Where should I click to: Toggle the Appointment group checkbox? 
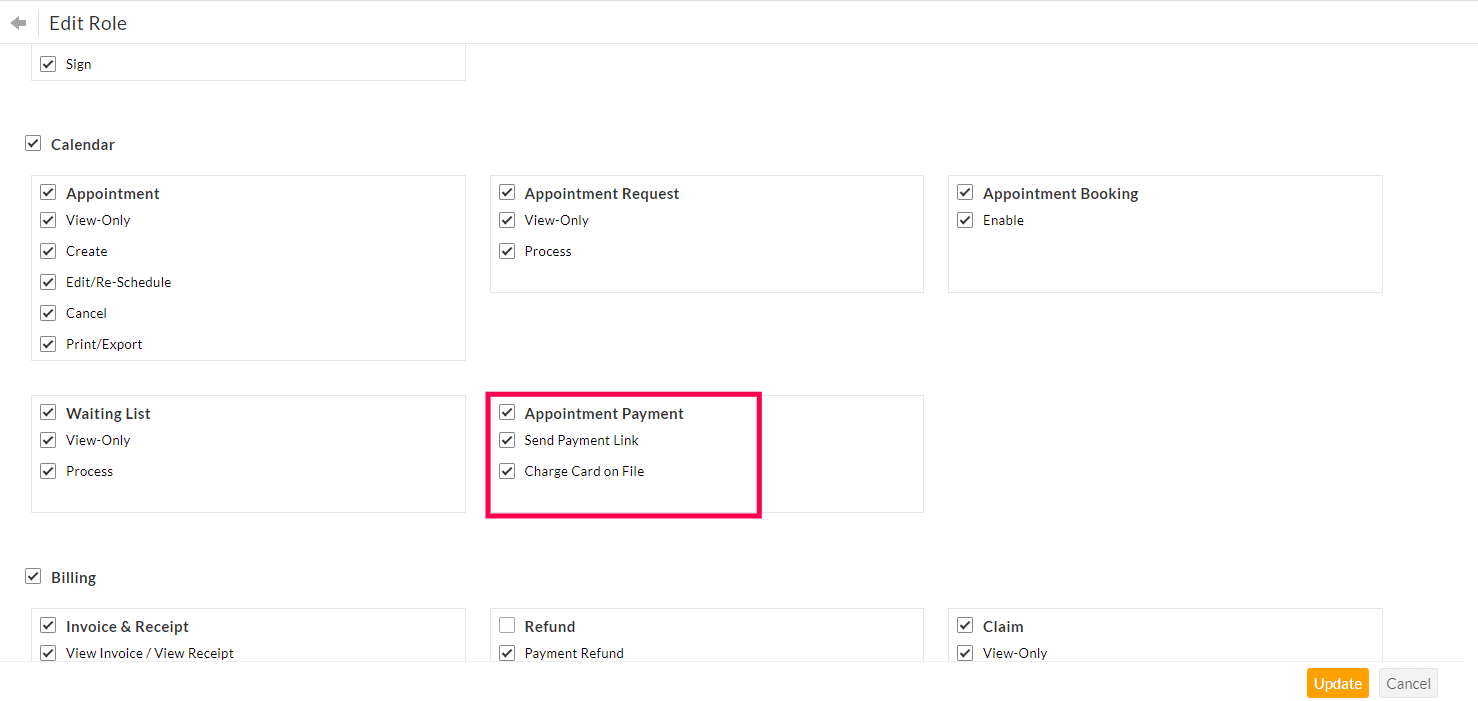click(x=48, y=193)
